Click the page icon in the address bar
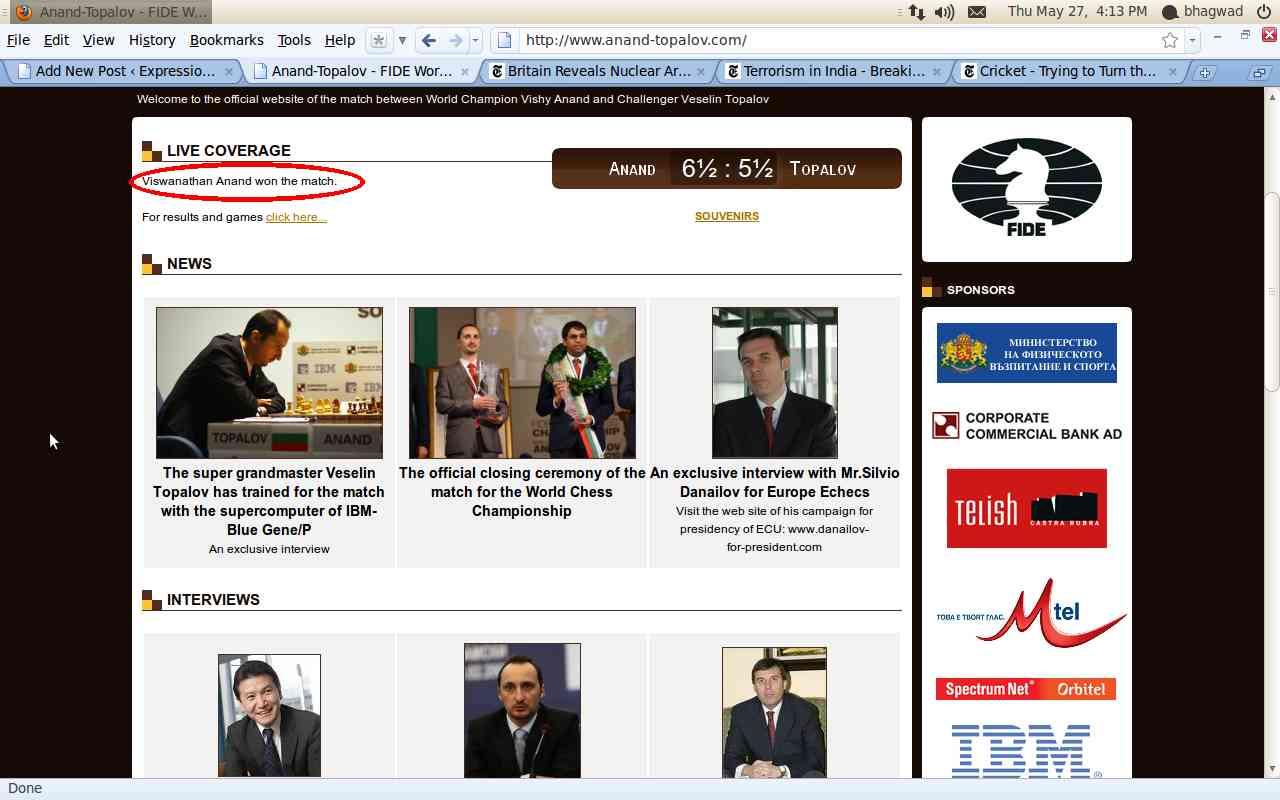The image size is (1280, 800). click(505, 40)
